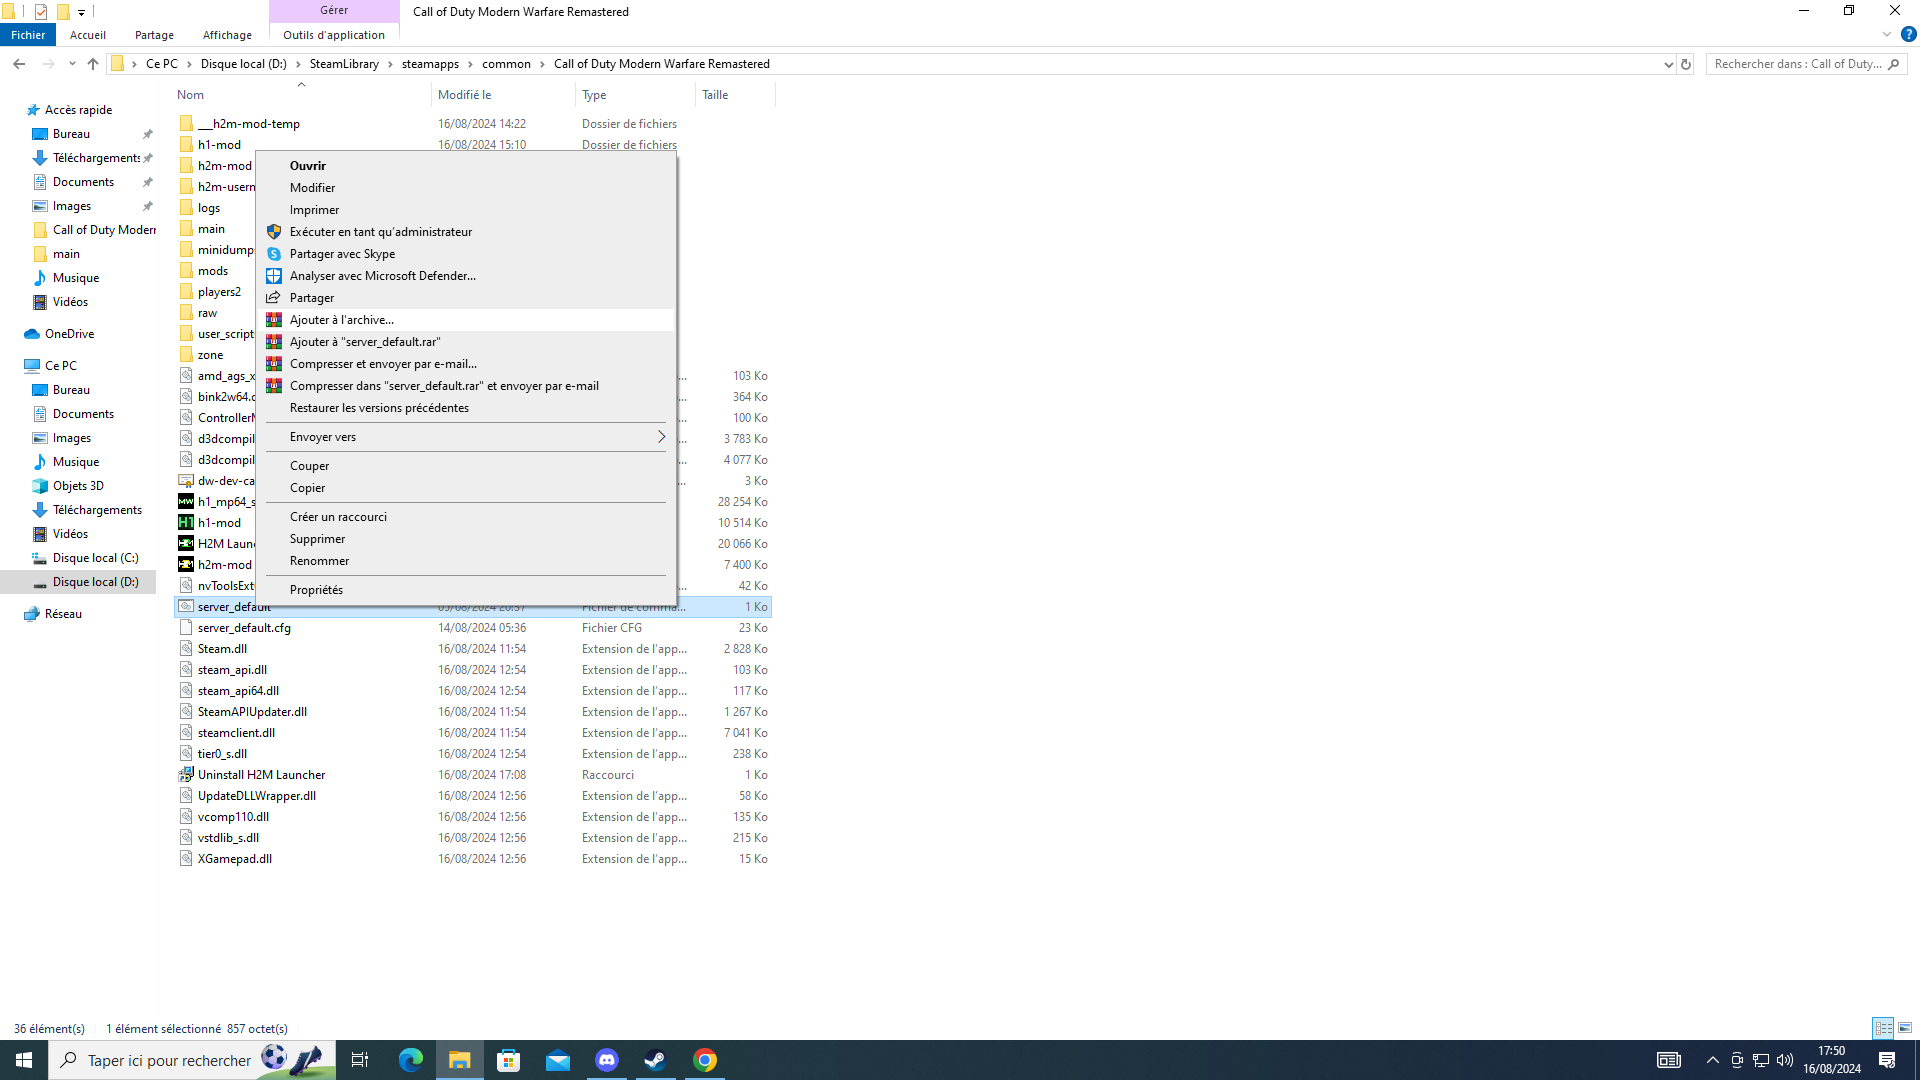Click the volume icon in system tray

pos(1785,1060)
